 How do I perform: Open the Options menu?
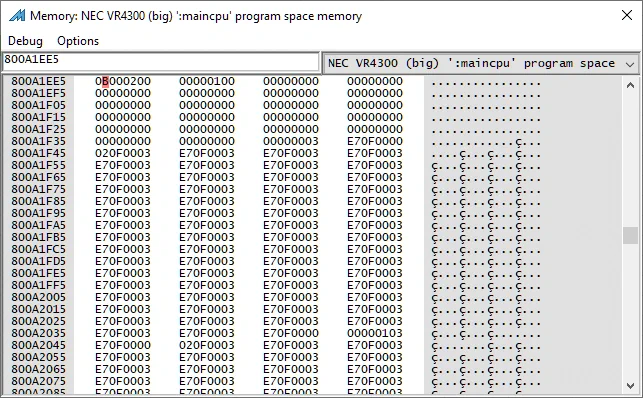[78, 41]
